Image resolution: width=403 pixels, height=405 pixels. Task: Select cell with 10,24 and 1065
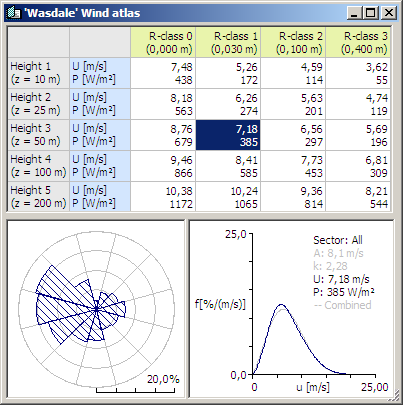228,197
